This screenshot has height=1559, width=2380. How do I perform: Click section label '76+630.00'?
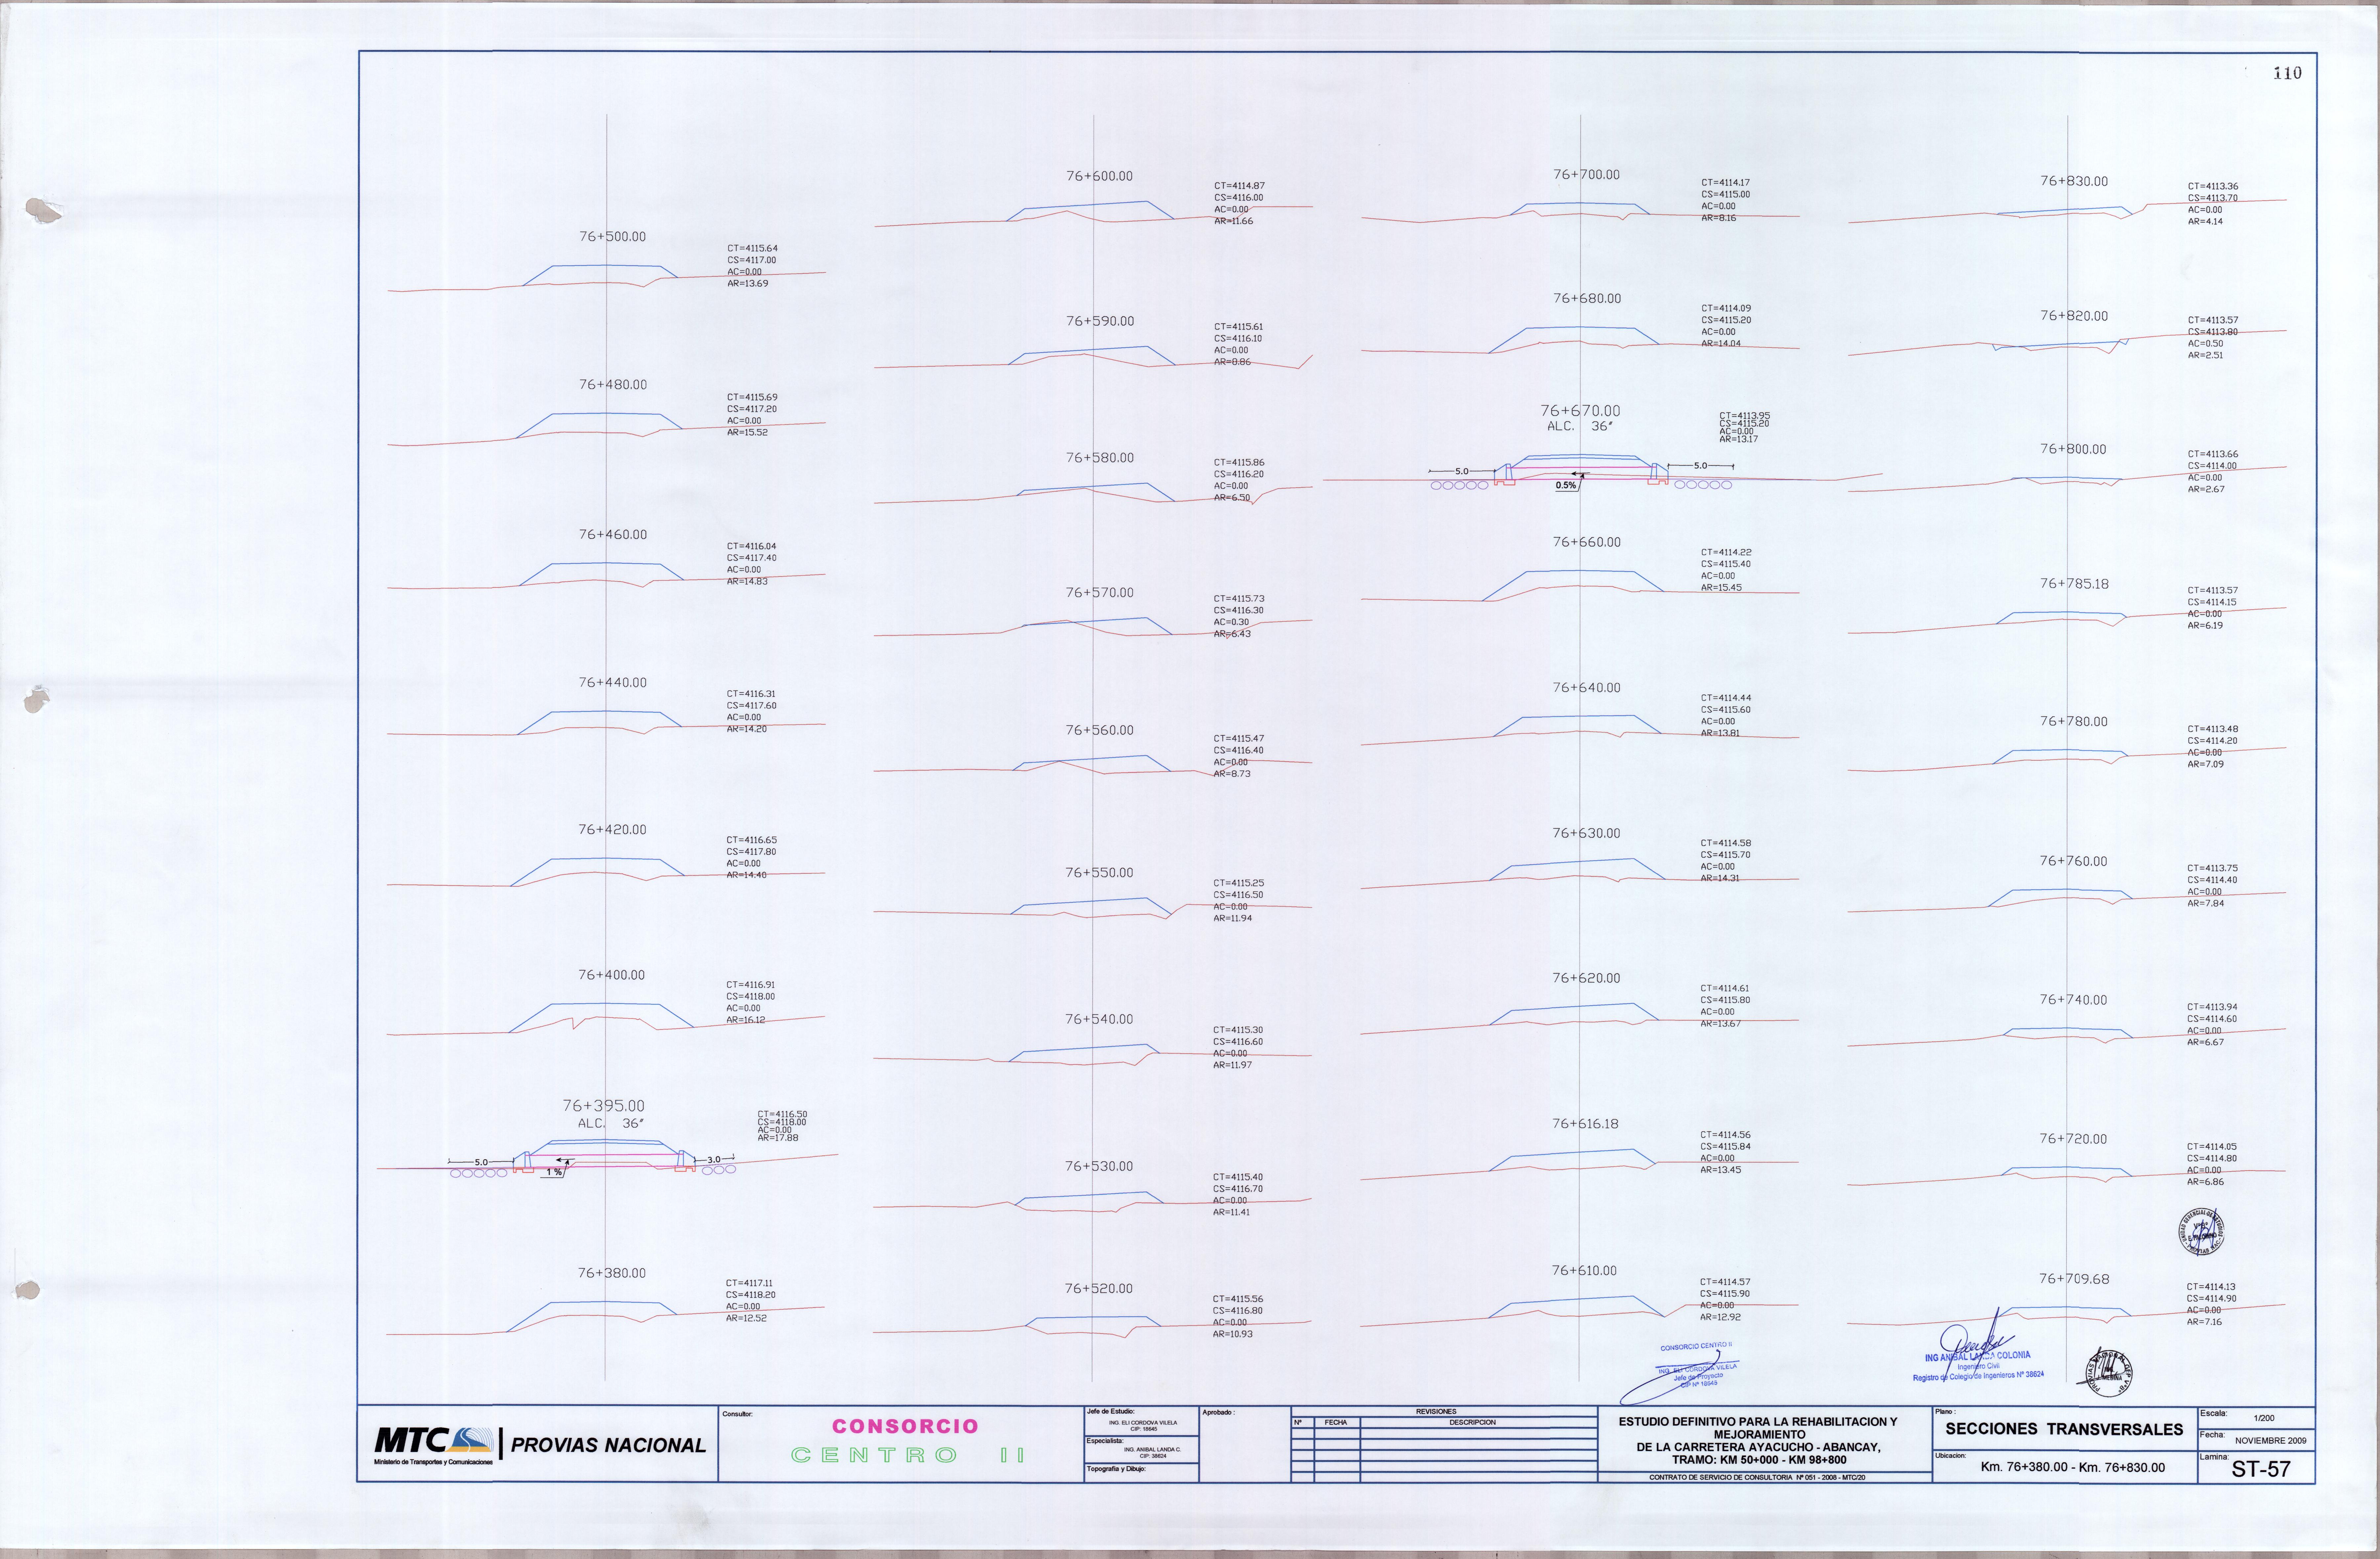[1586, 833]
